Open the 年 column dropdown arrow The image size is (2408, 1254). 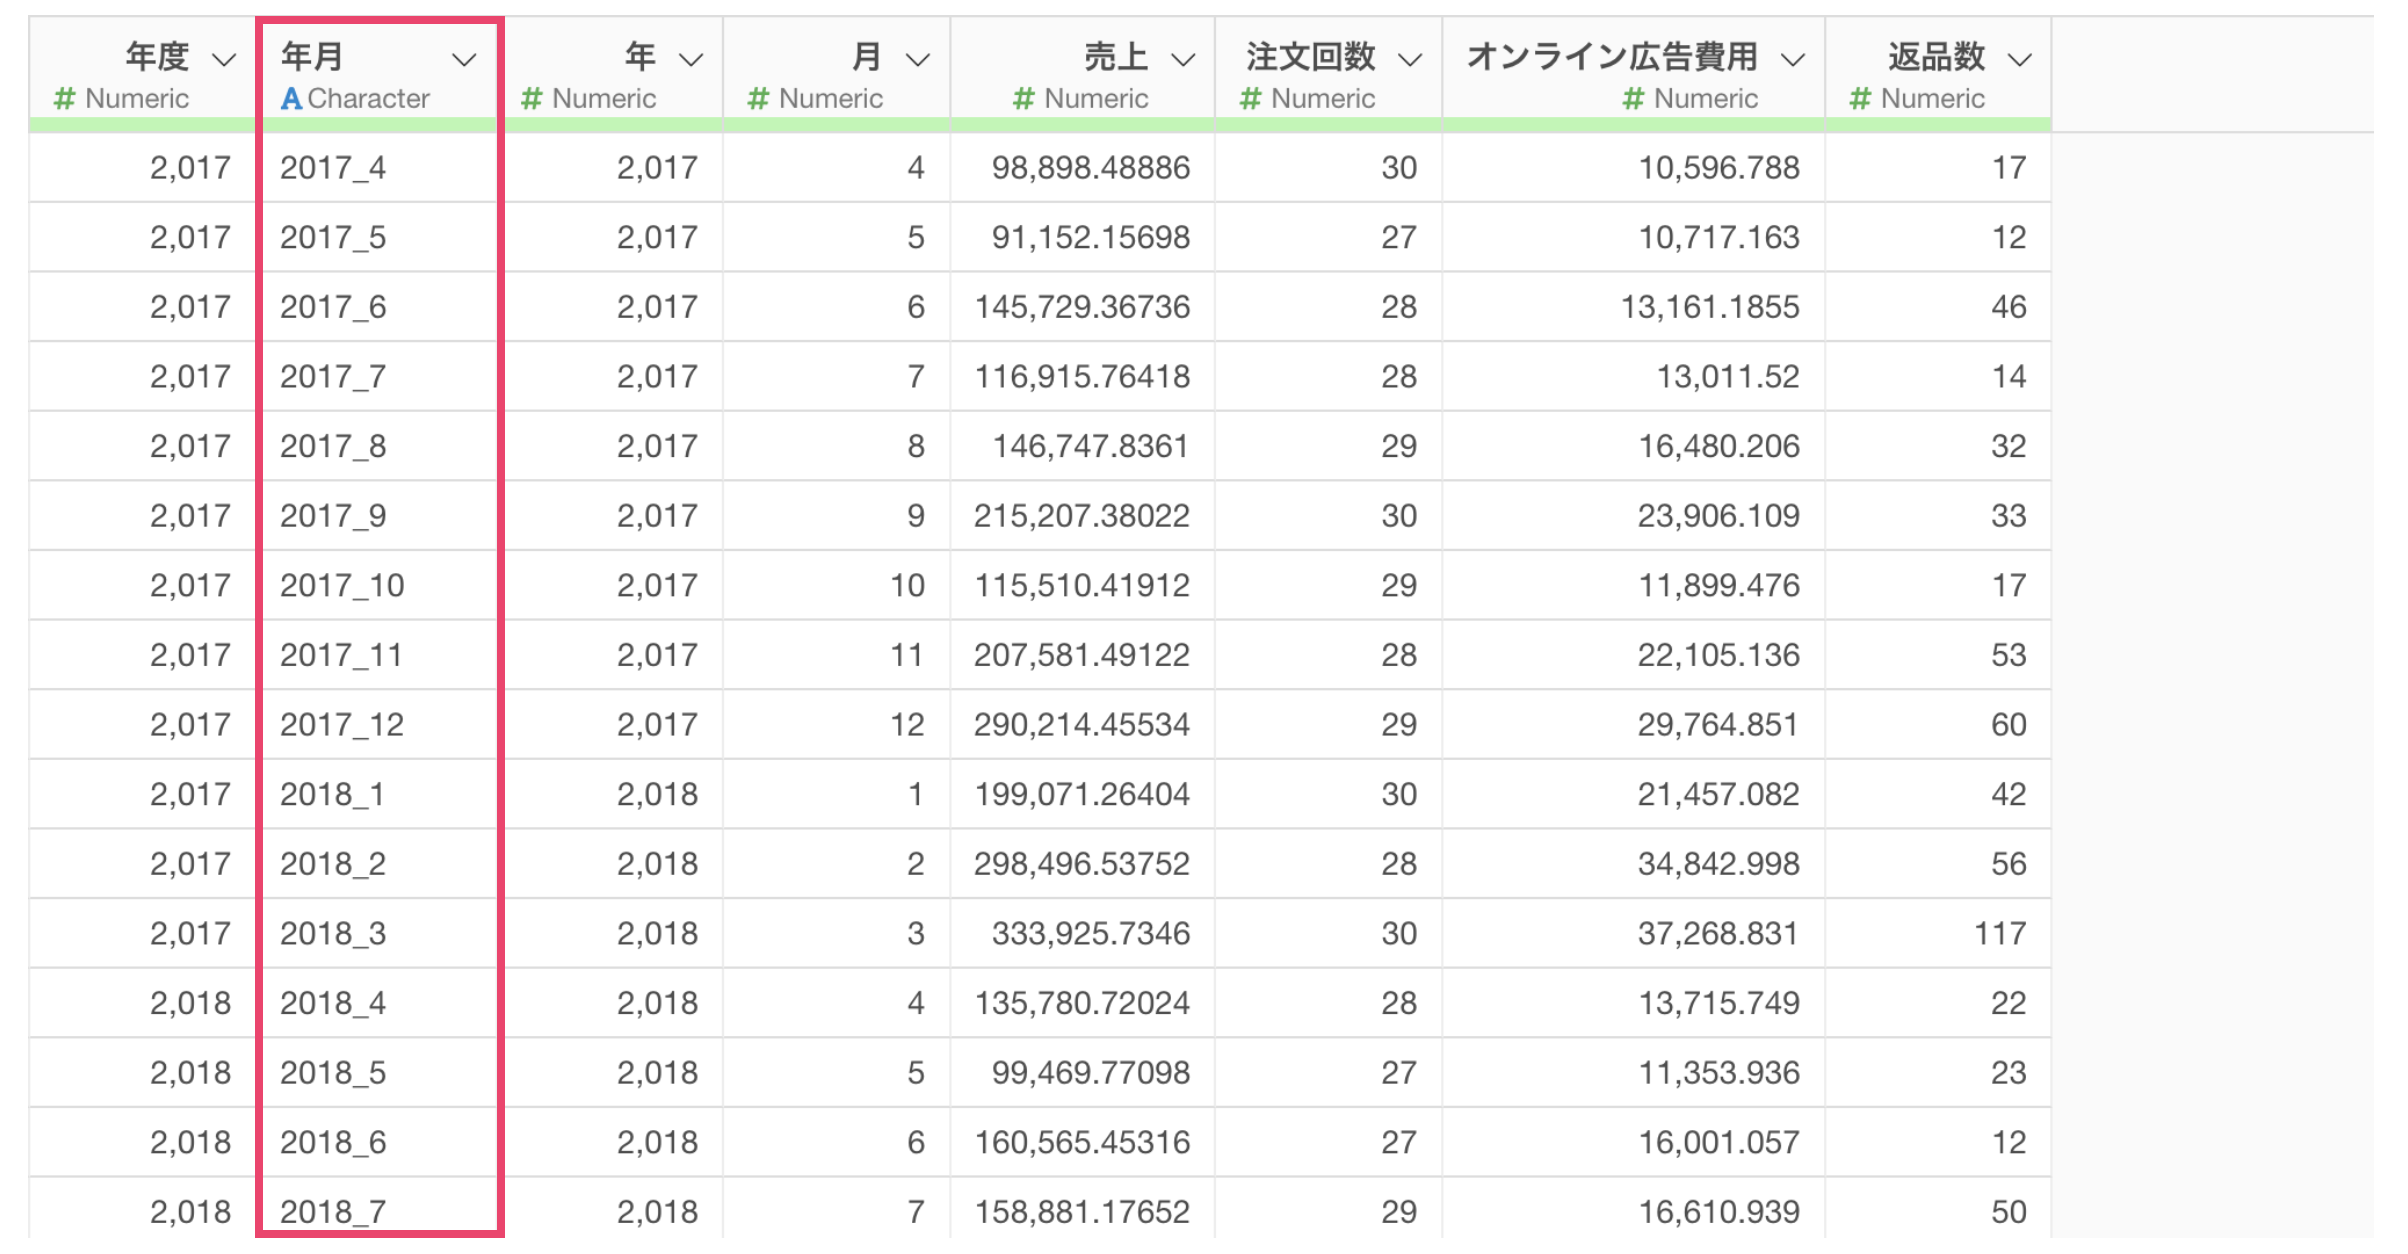(691, 60)
